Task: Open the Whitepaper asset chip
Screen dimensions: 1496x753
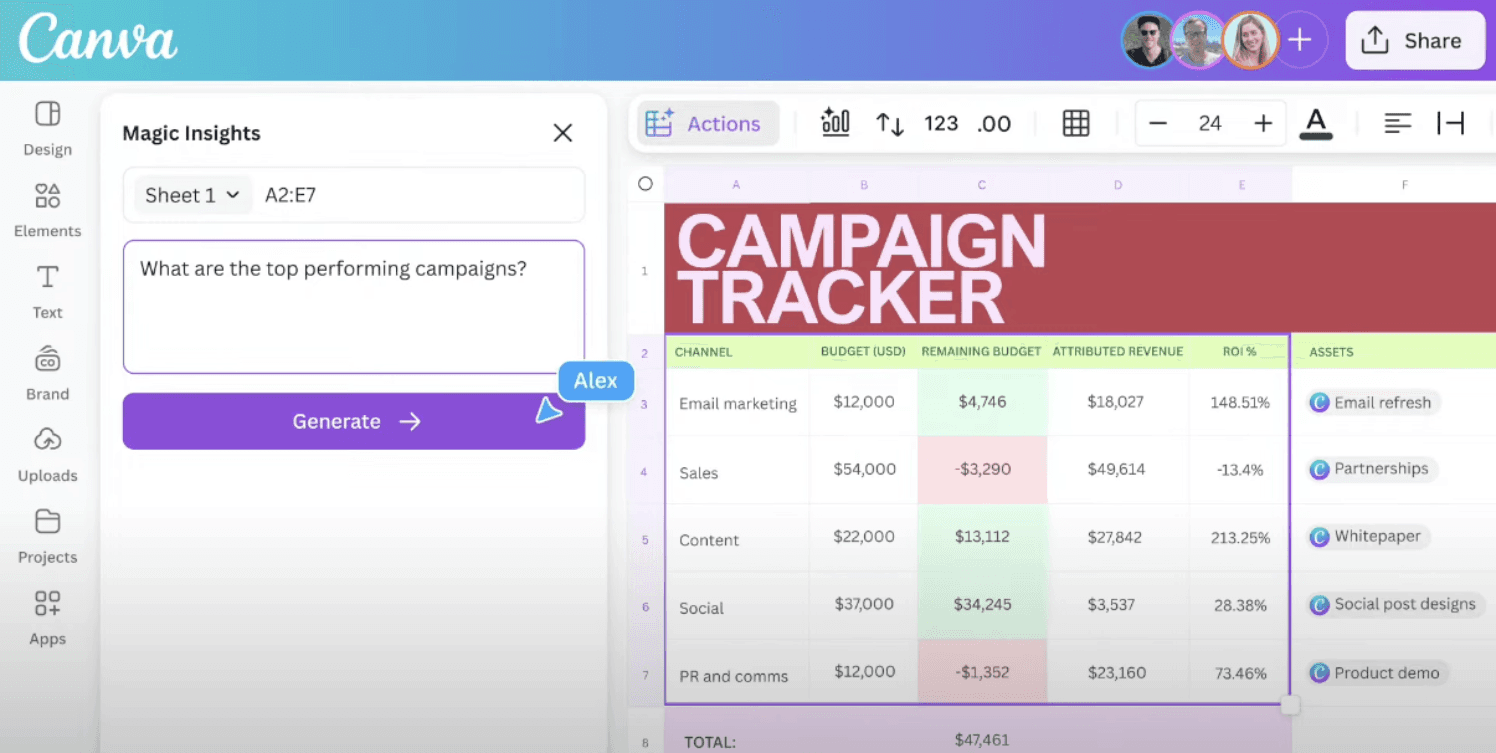Action: [1368, 536]
